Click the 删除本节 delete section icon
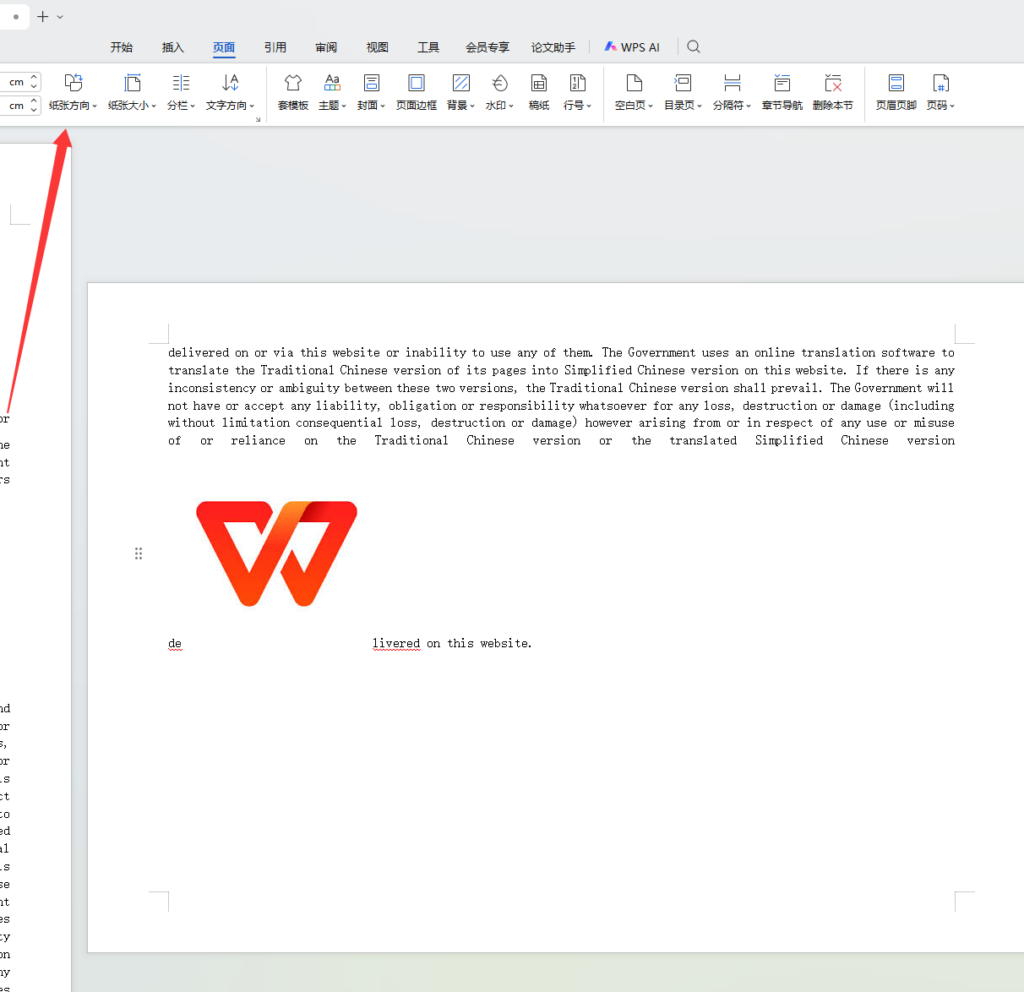The image size is (1024, 992). tap(833, 84)
